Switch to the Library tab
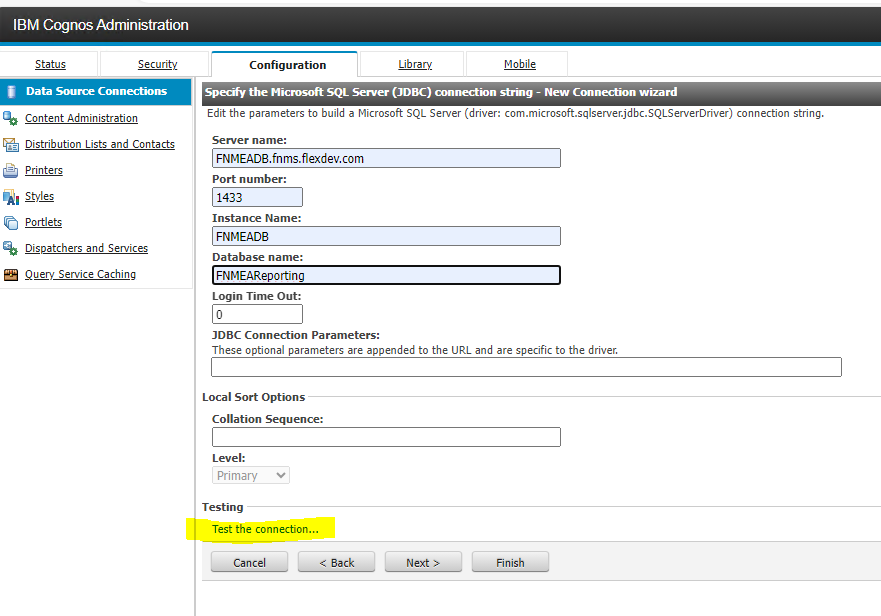Viewport: 881px width, 616px height. click(x=415, y=64)
